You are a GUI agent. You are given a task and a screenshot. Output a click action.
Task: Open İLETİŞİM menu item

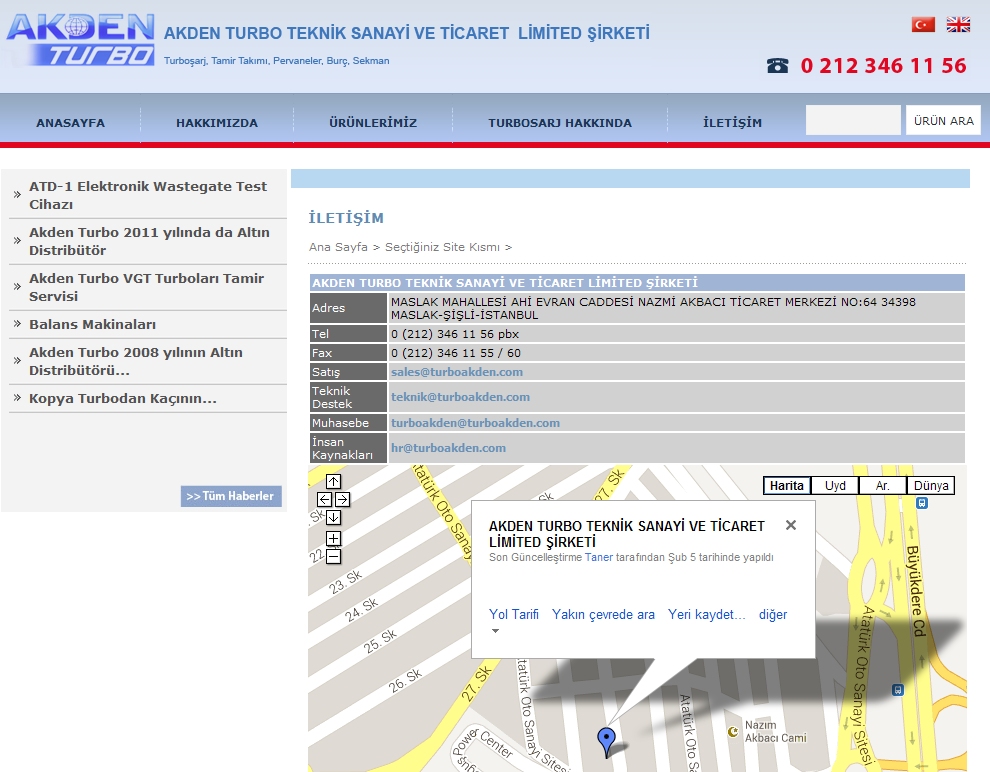(x=732, y=122)
